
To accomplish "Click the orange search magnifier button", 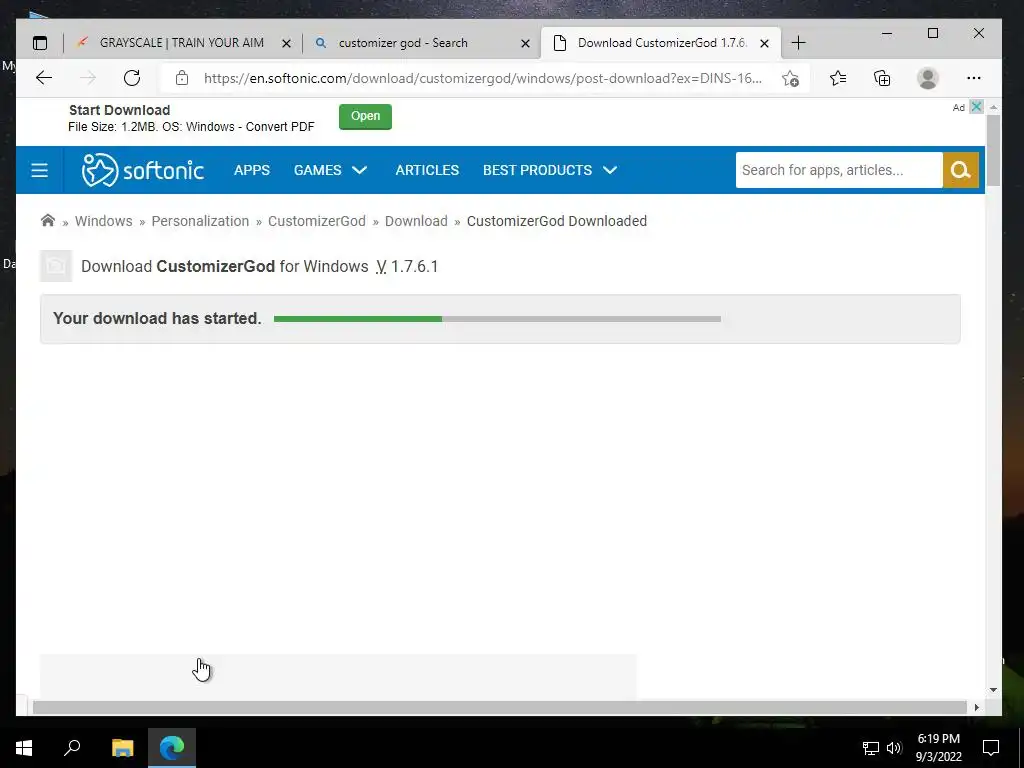I will 961,170.
